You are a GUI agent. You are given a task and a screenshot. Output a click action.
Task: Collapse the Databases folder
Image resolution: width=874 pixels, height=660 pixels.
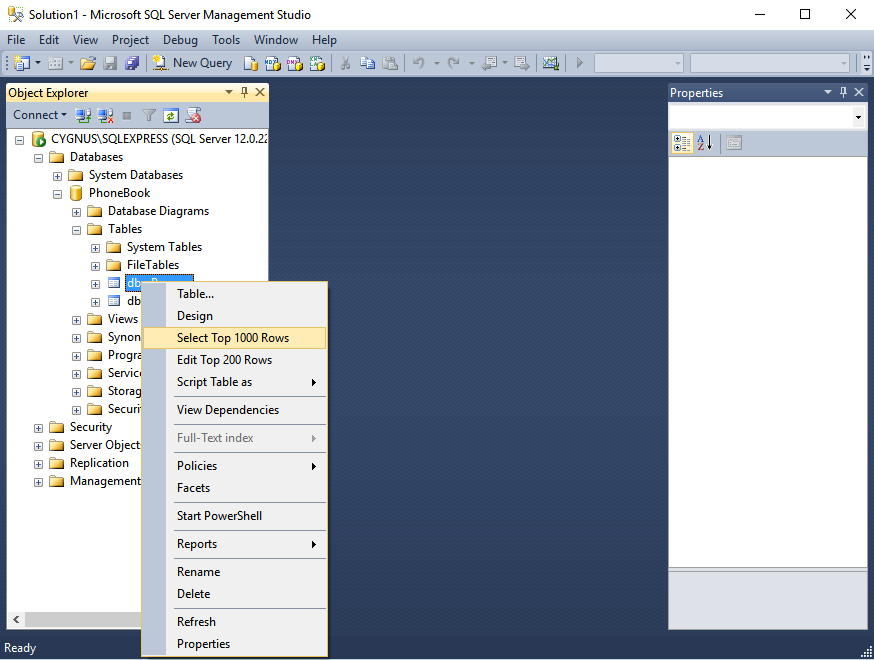pyautogui.click(x=38, y=158)
